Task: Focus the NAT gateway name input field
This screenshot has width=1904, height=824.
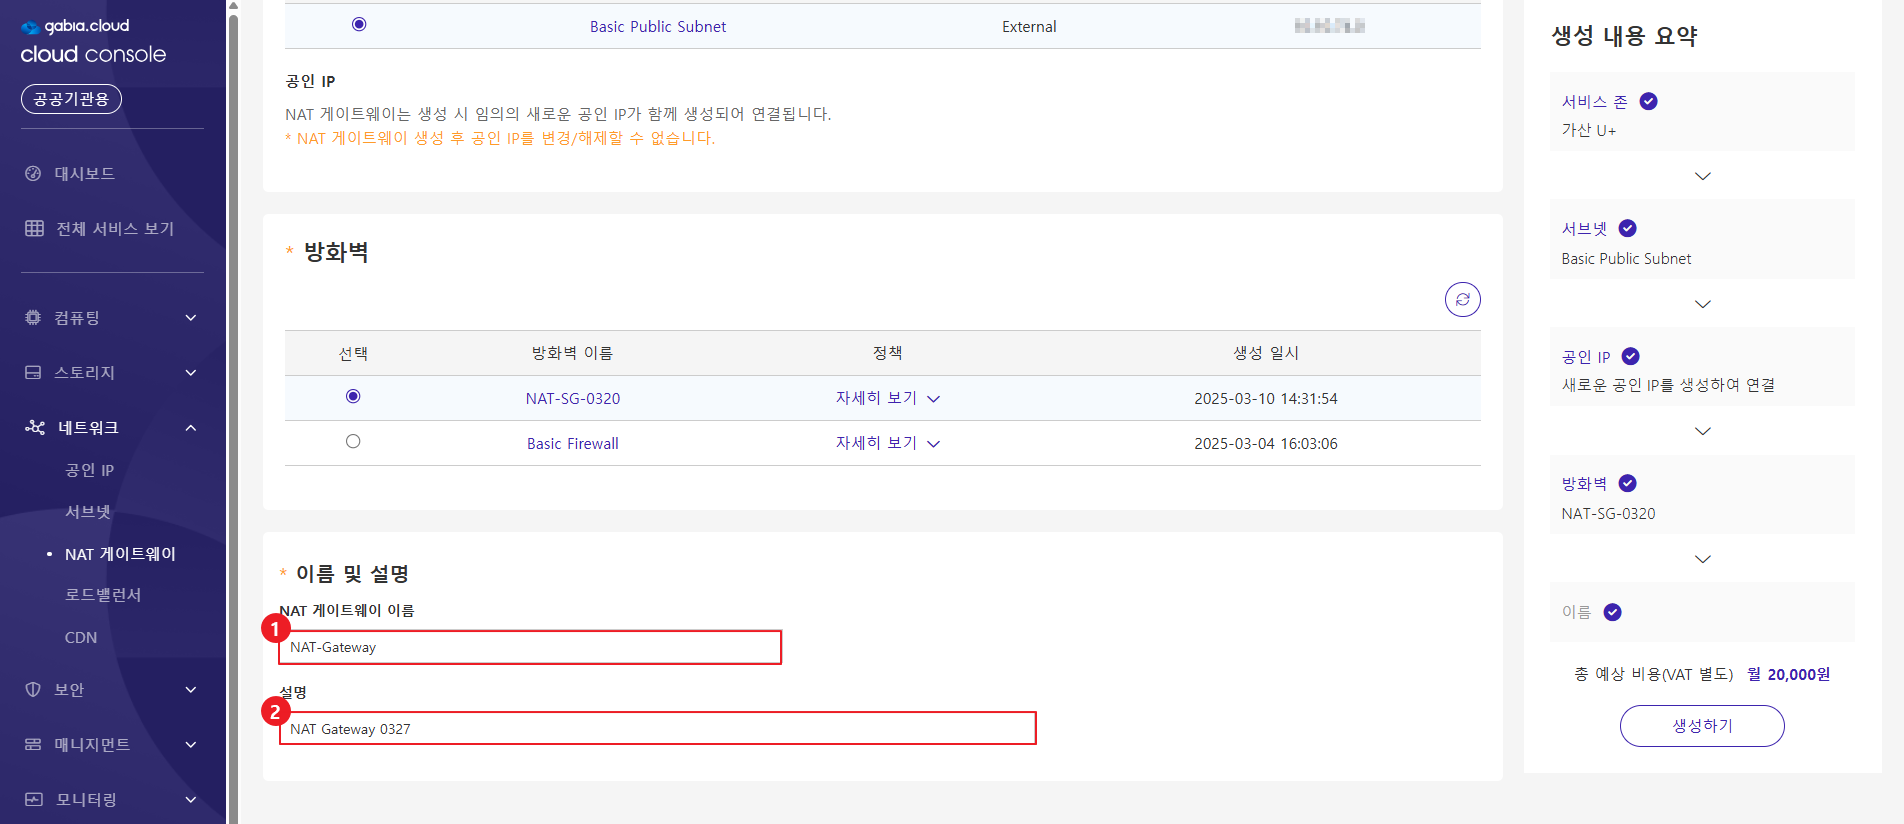Action: pos(530,647)
